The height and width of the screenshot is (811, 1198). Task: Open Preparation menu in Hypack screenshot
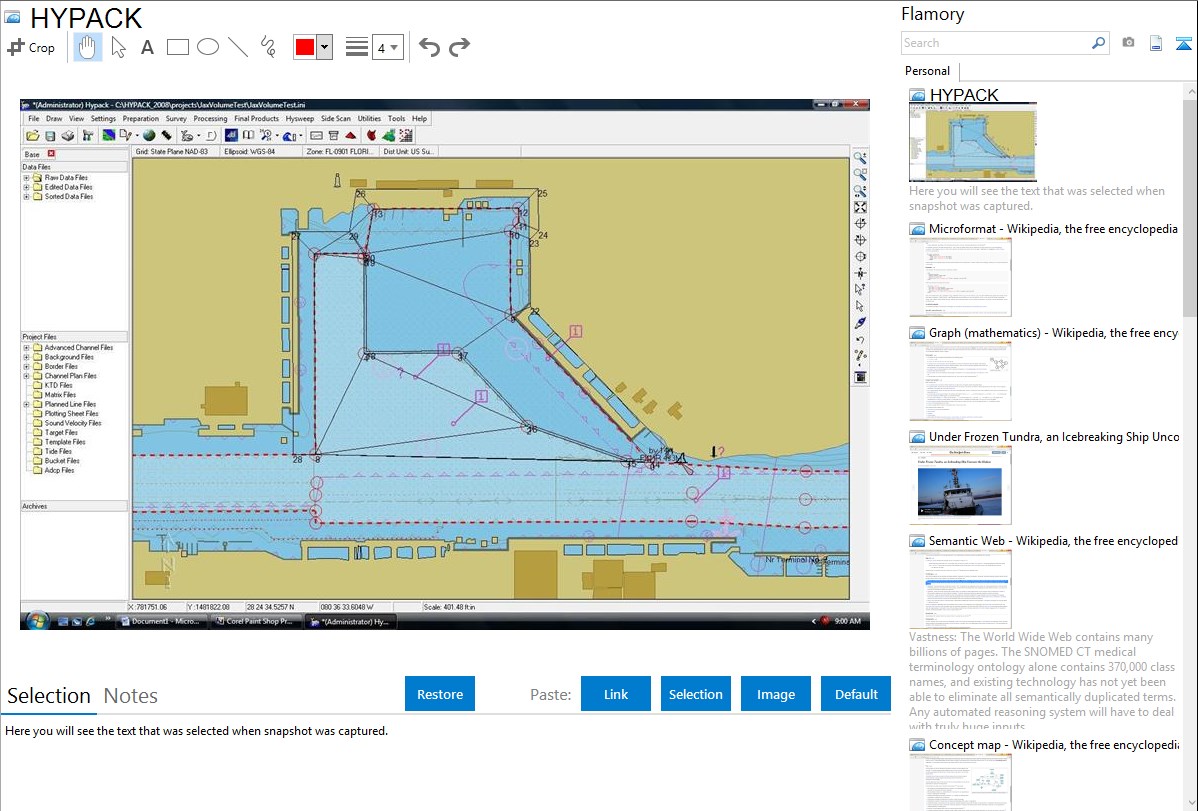pos(141,118)
